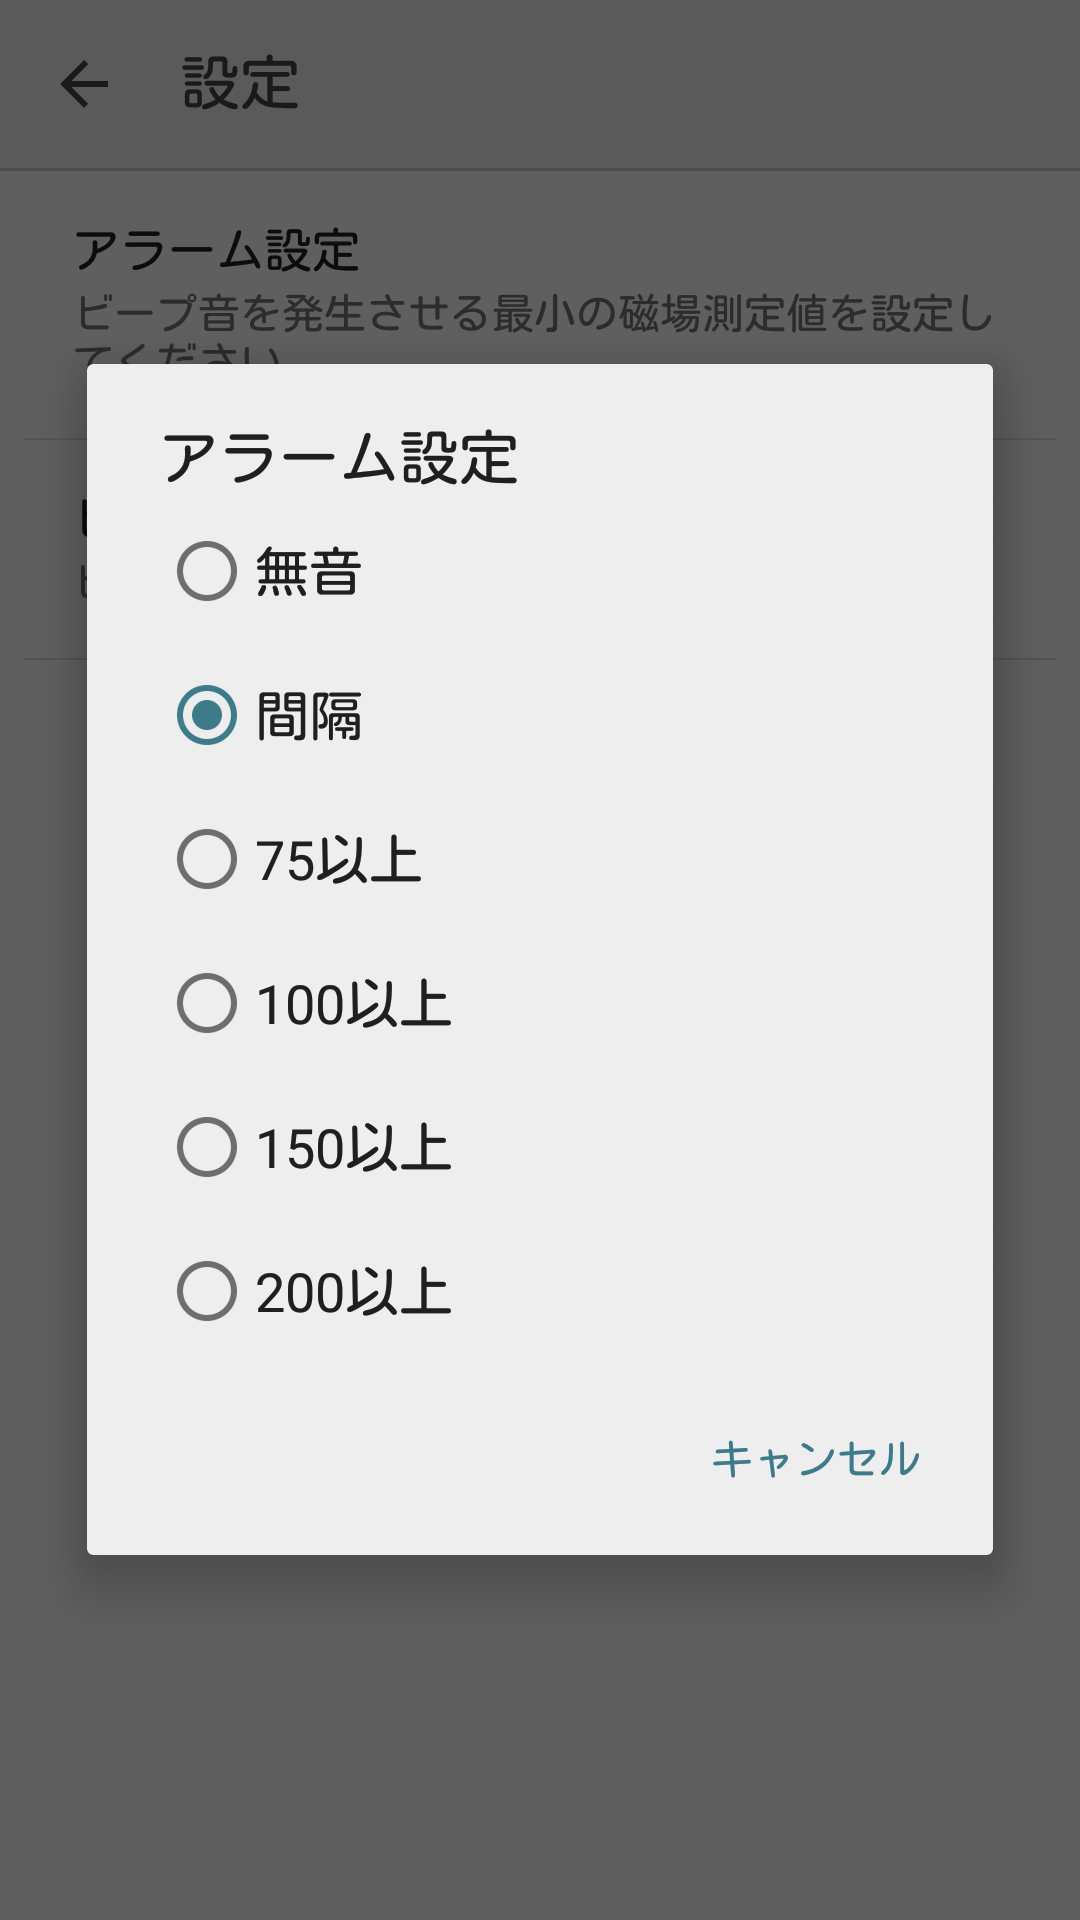Select the 間隔 radio button circle
This screenshot has height=1920, width=1080.
click(207, 715)
